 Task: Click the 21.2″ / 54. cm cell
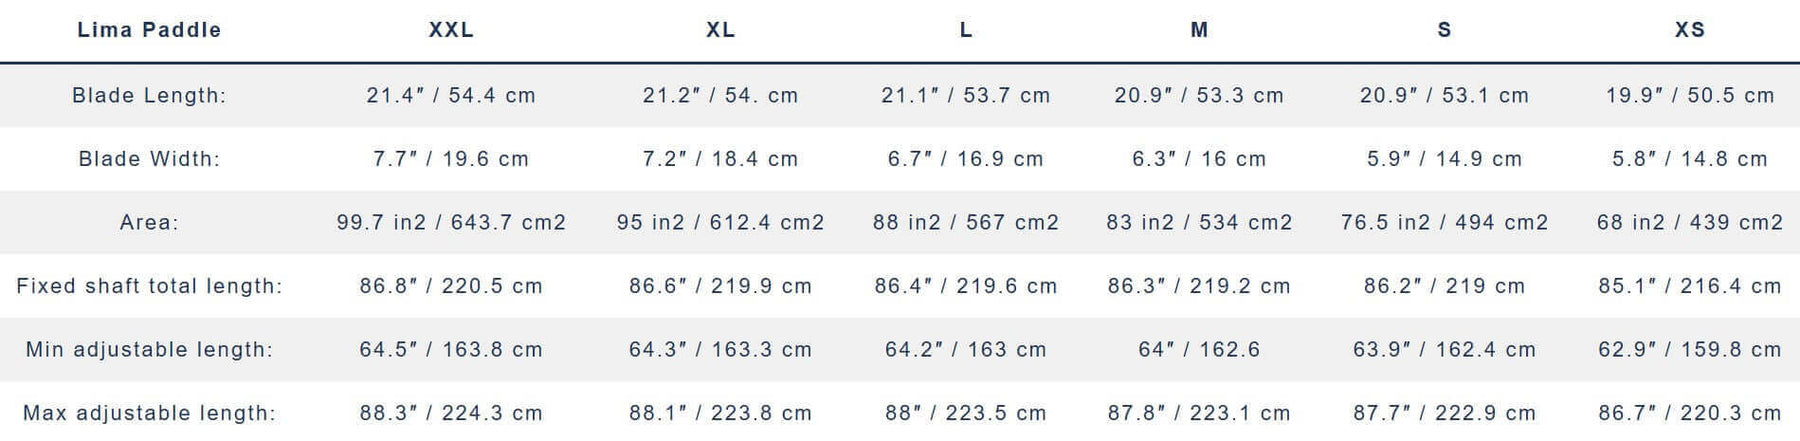pyautogui.click(x=720, y=95)
